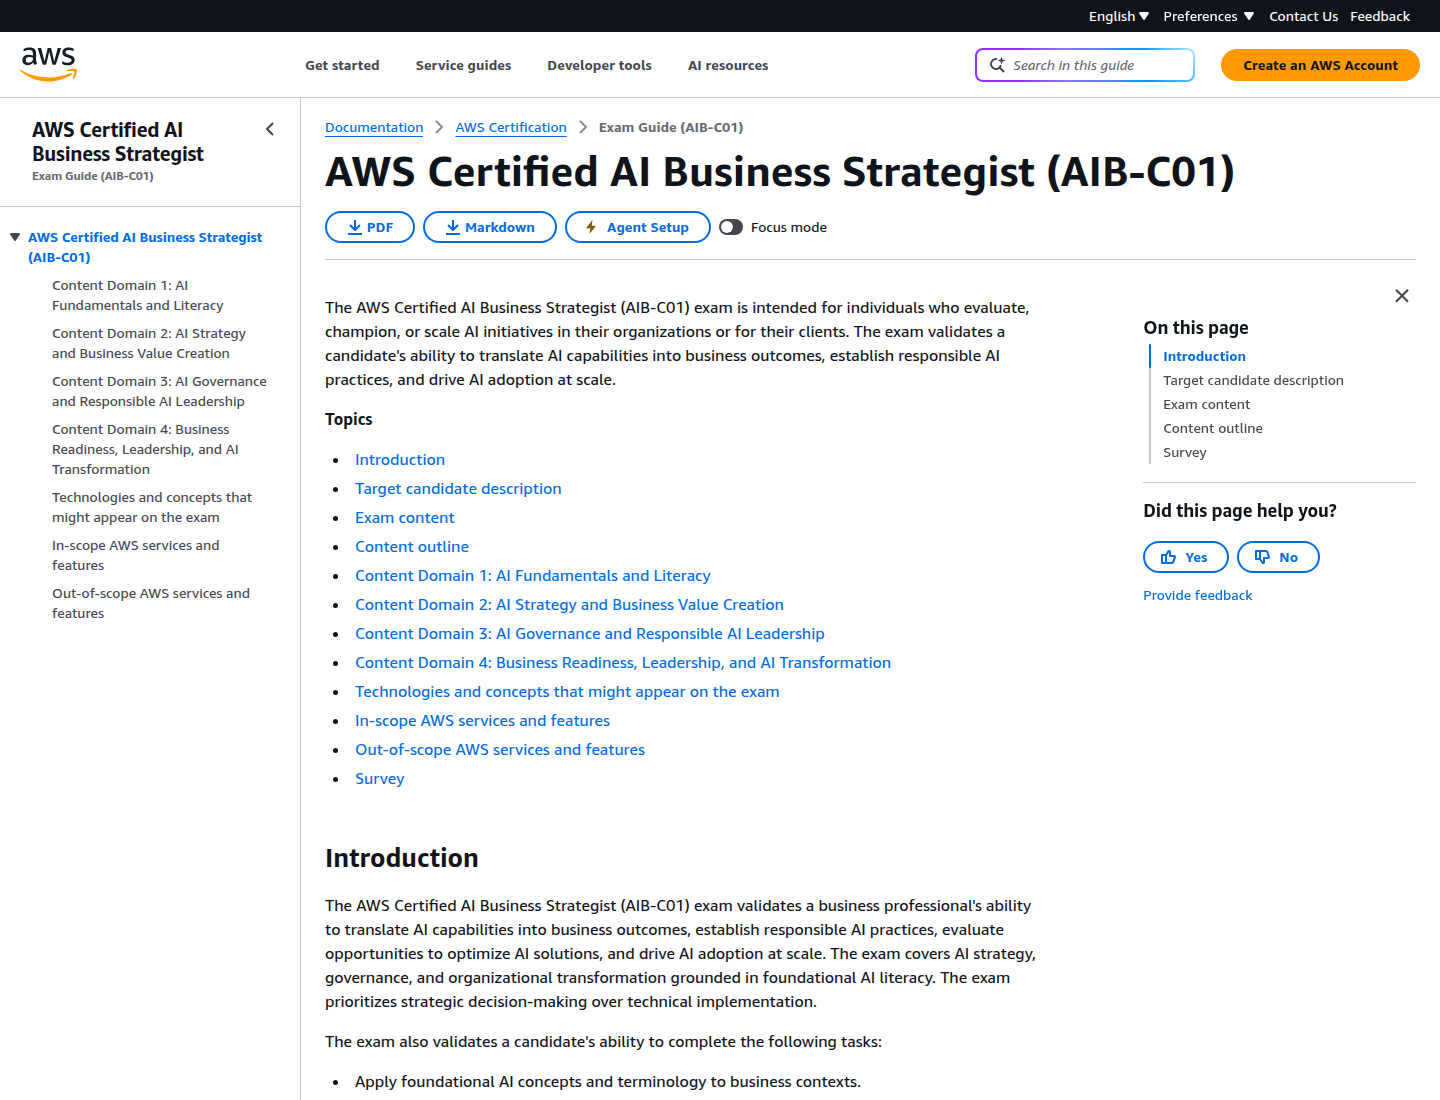Open Contact Us link
Viewport: 1440px width, 1100px height.
(x=1303, y=16)
